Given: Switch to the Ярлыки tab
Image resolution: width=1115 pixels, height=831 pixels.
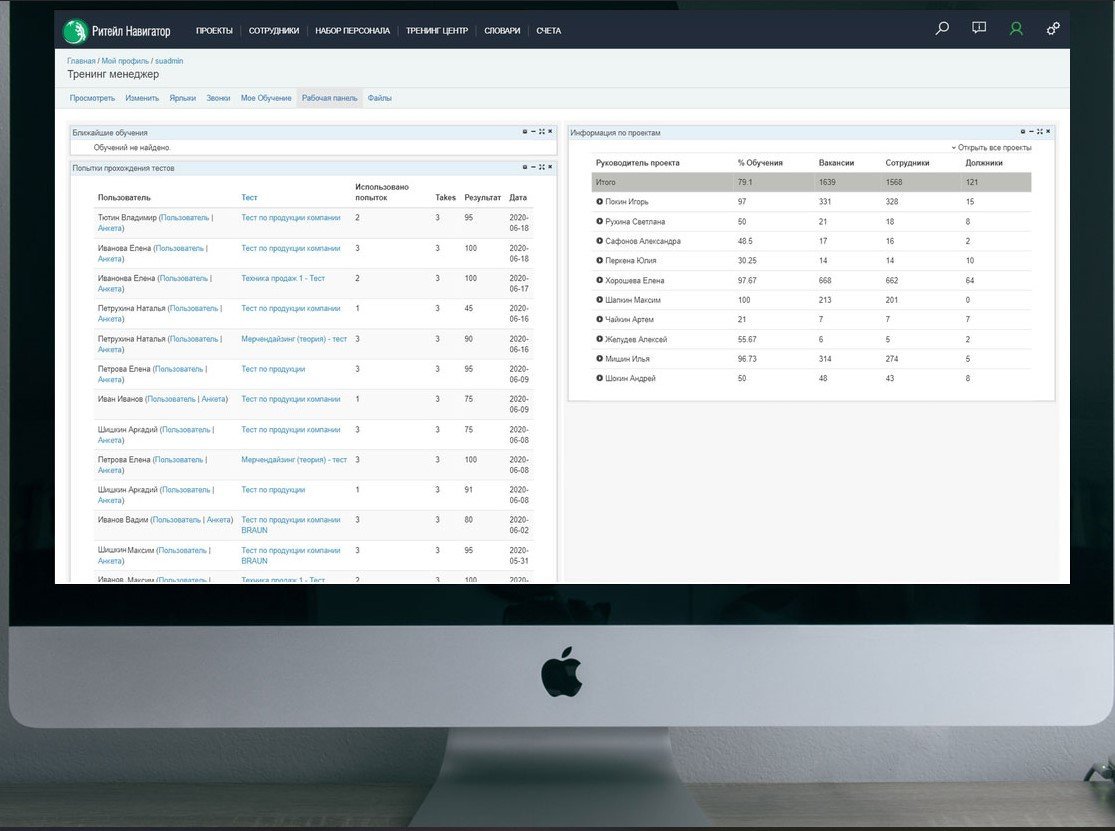Looking at the screenshot, I should 183,98.
